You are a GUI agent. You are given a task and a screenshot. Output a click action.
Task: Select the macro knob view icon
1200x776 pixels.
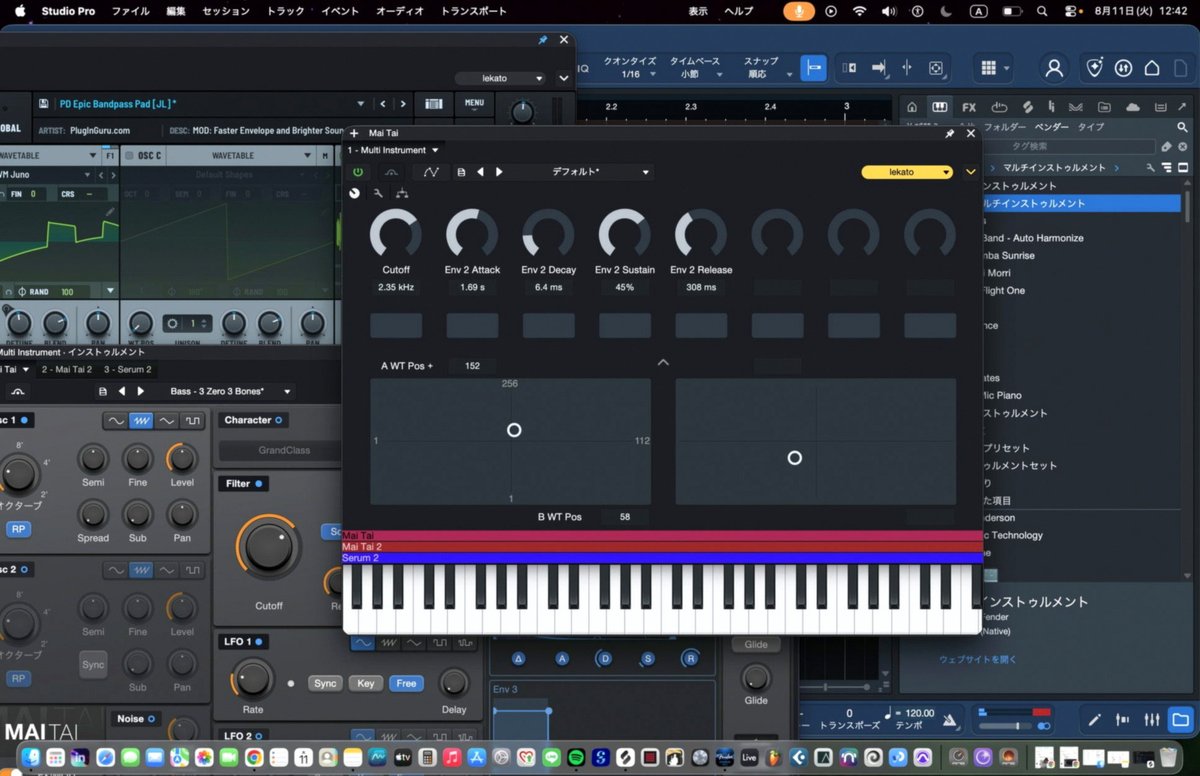[x=355, y=193]
